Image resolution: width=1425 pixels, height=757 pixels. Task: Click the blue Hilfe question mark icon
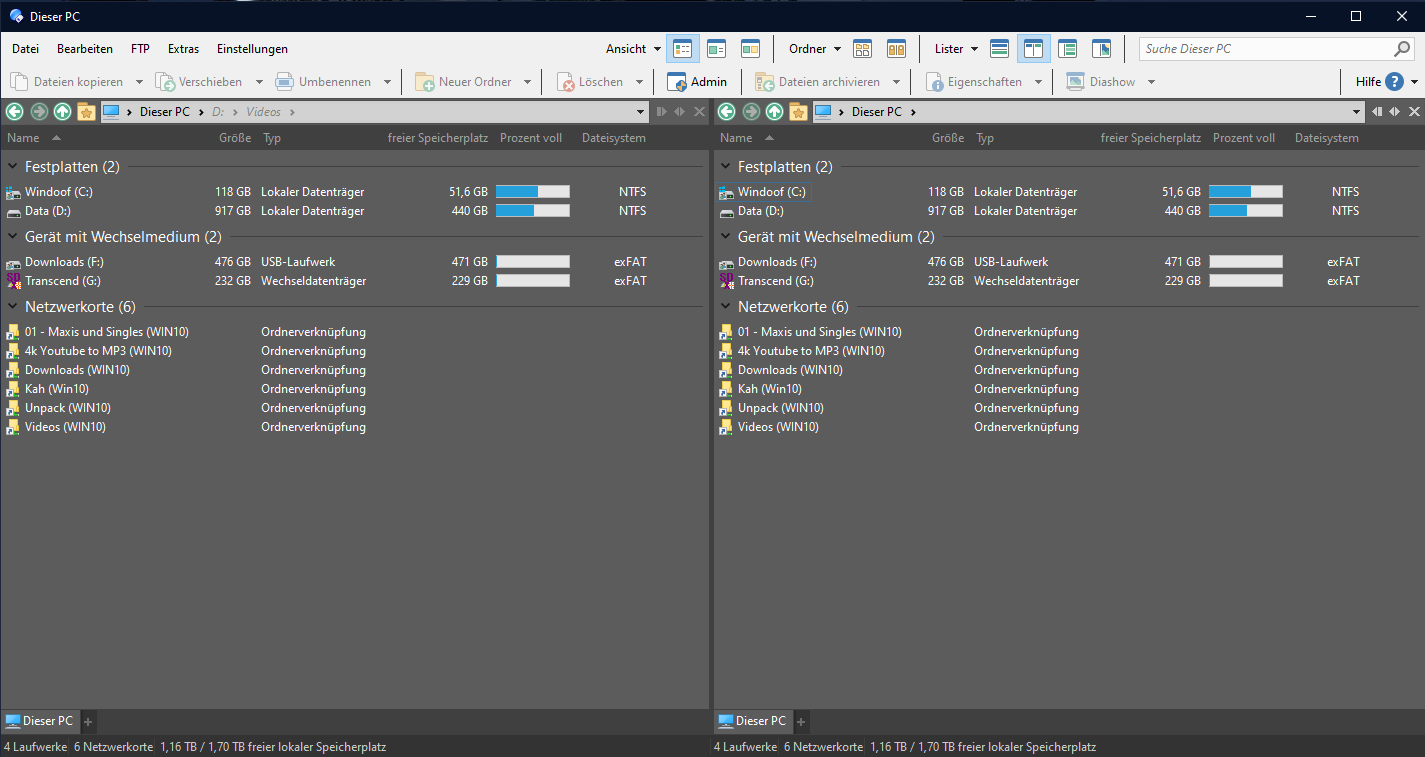click(1394, 82)
